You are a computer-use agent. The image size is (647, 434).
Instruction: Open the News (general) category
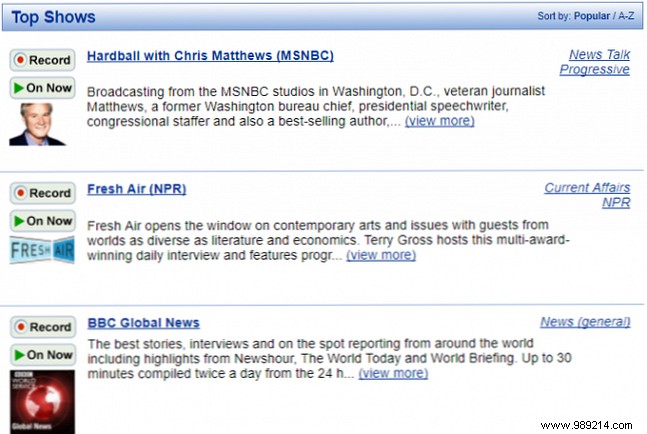(x=585, y=321)
